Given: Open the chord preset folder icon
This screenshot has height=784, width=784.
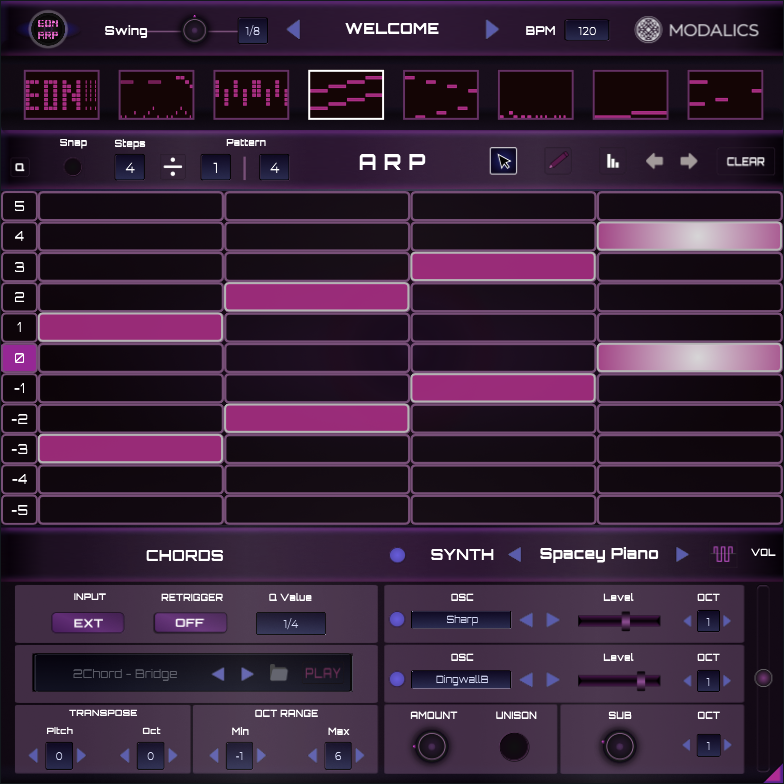Looking at the screenshot, I should pos(279,673).
